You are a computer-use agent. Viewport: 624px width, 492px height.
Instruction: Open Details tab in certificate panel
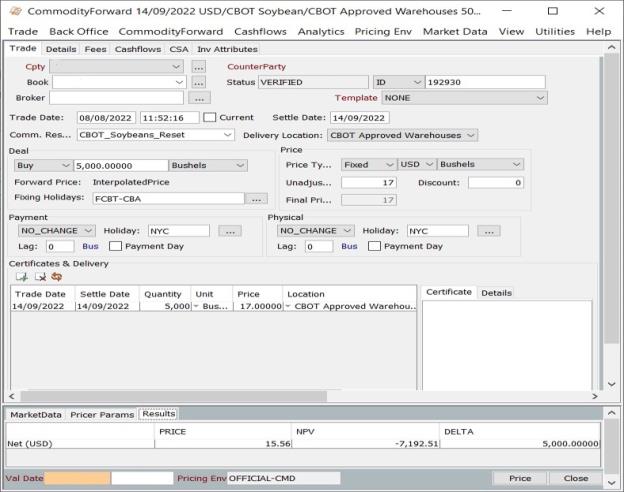(496, 293)
